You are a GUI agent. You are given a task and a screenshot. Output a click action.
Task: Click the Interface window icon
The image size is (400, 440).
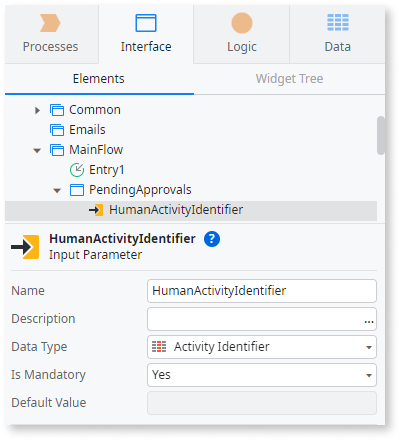[x=146, y=23]
